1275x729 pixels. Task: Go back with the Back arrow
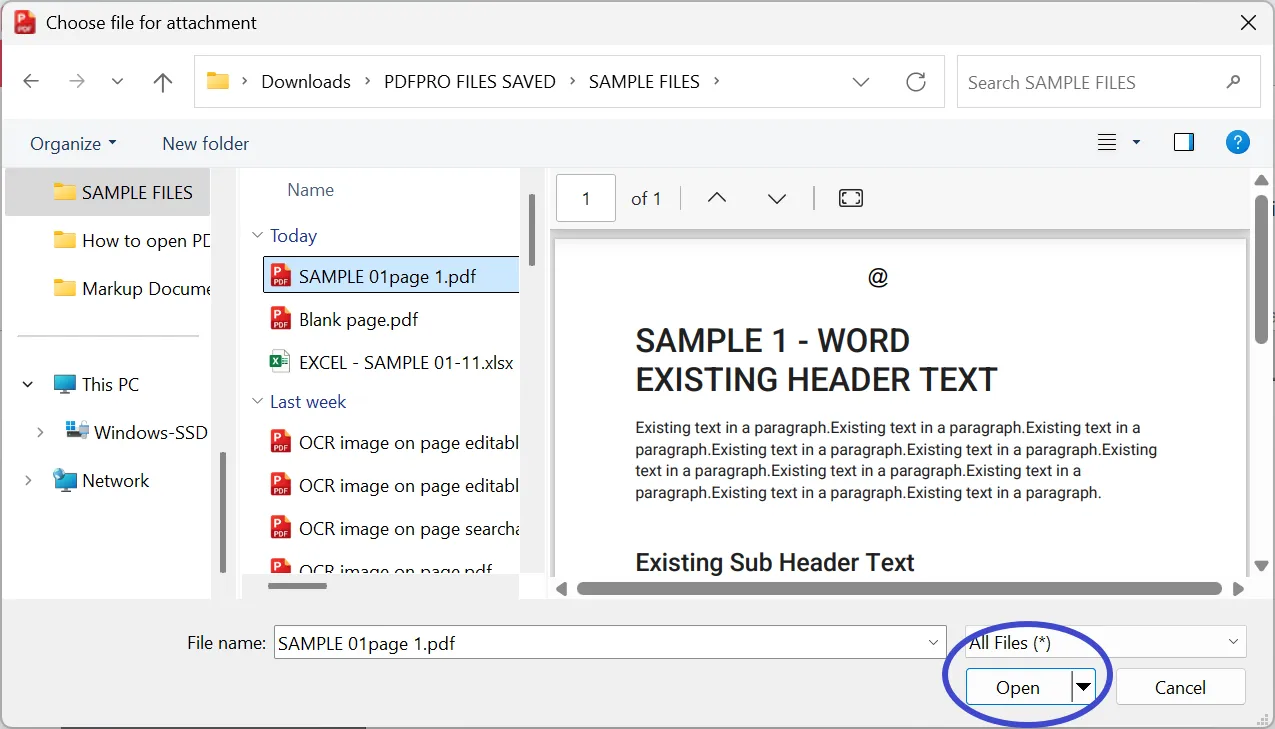[31, 82]
